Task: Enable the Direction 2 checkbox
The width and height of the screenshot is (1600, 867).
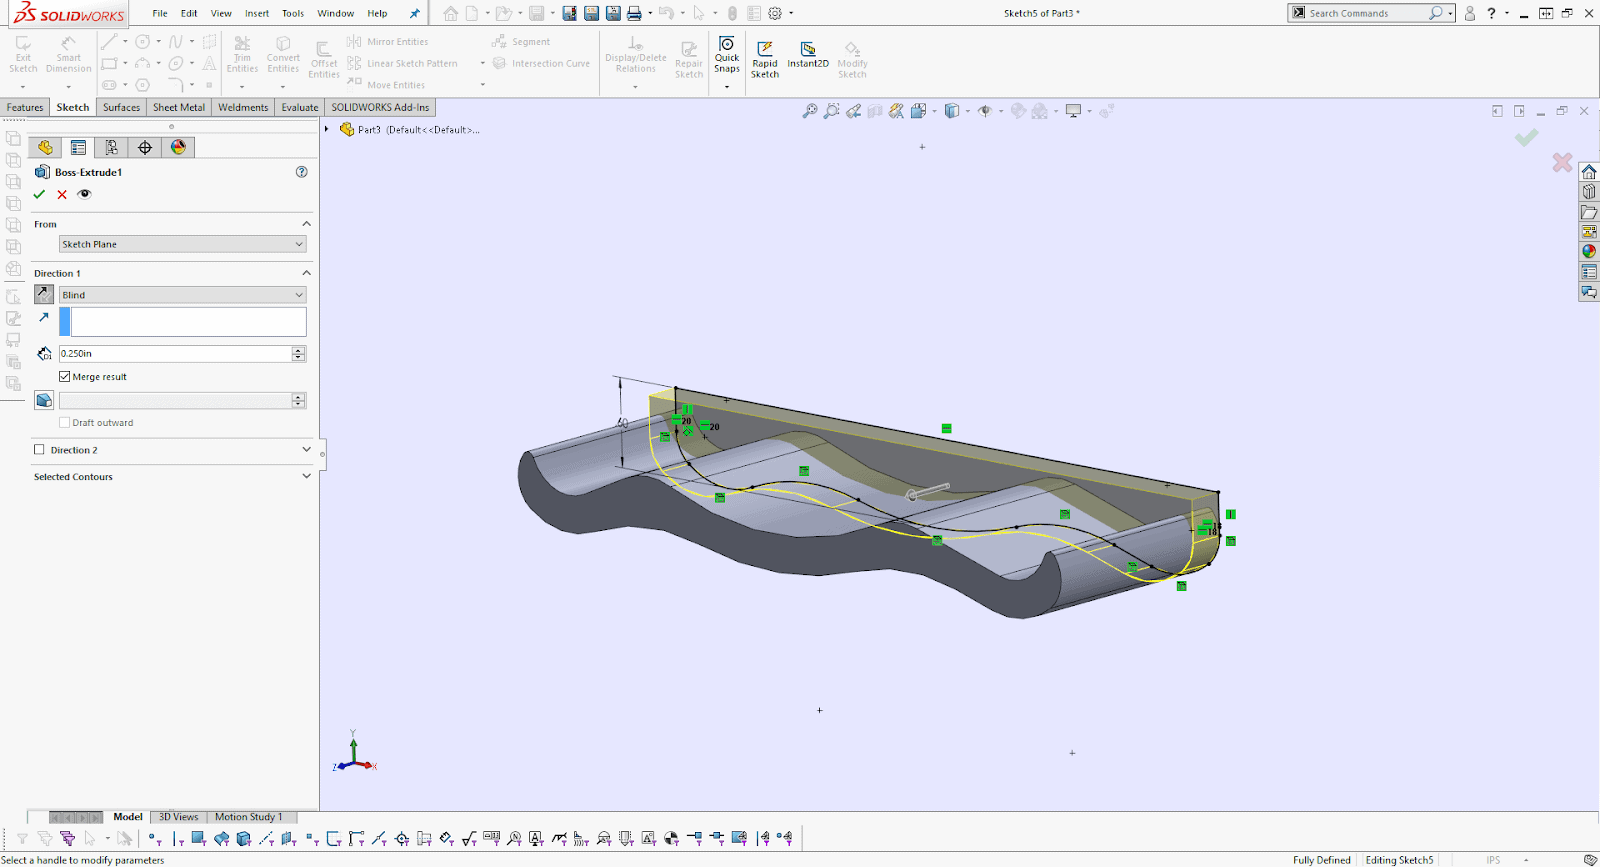Action: [x=39, y=450]
